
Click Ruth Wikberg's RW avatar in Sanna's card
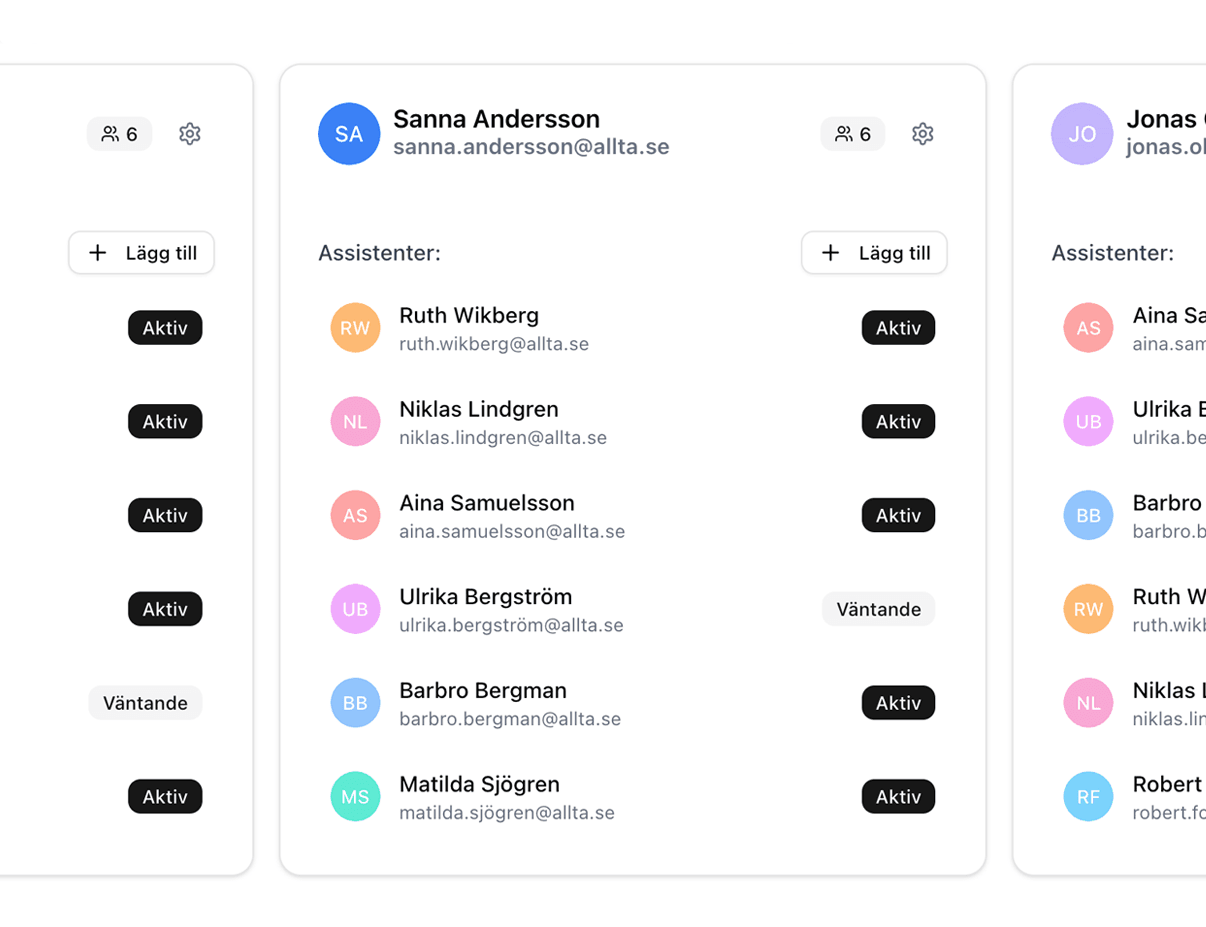tap(355, 328)
